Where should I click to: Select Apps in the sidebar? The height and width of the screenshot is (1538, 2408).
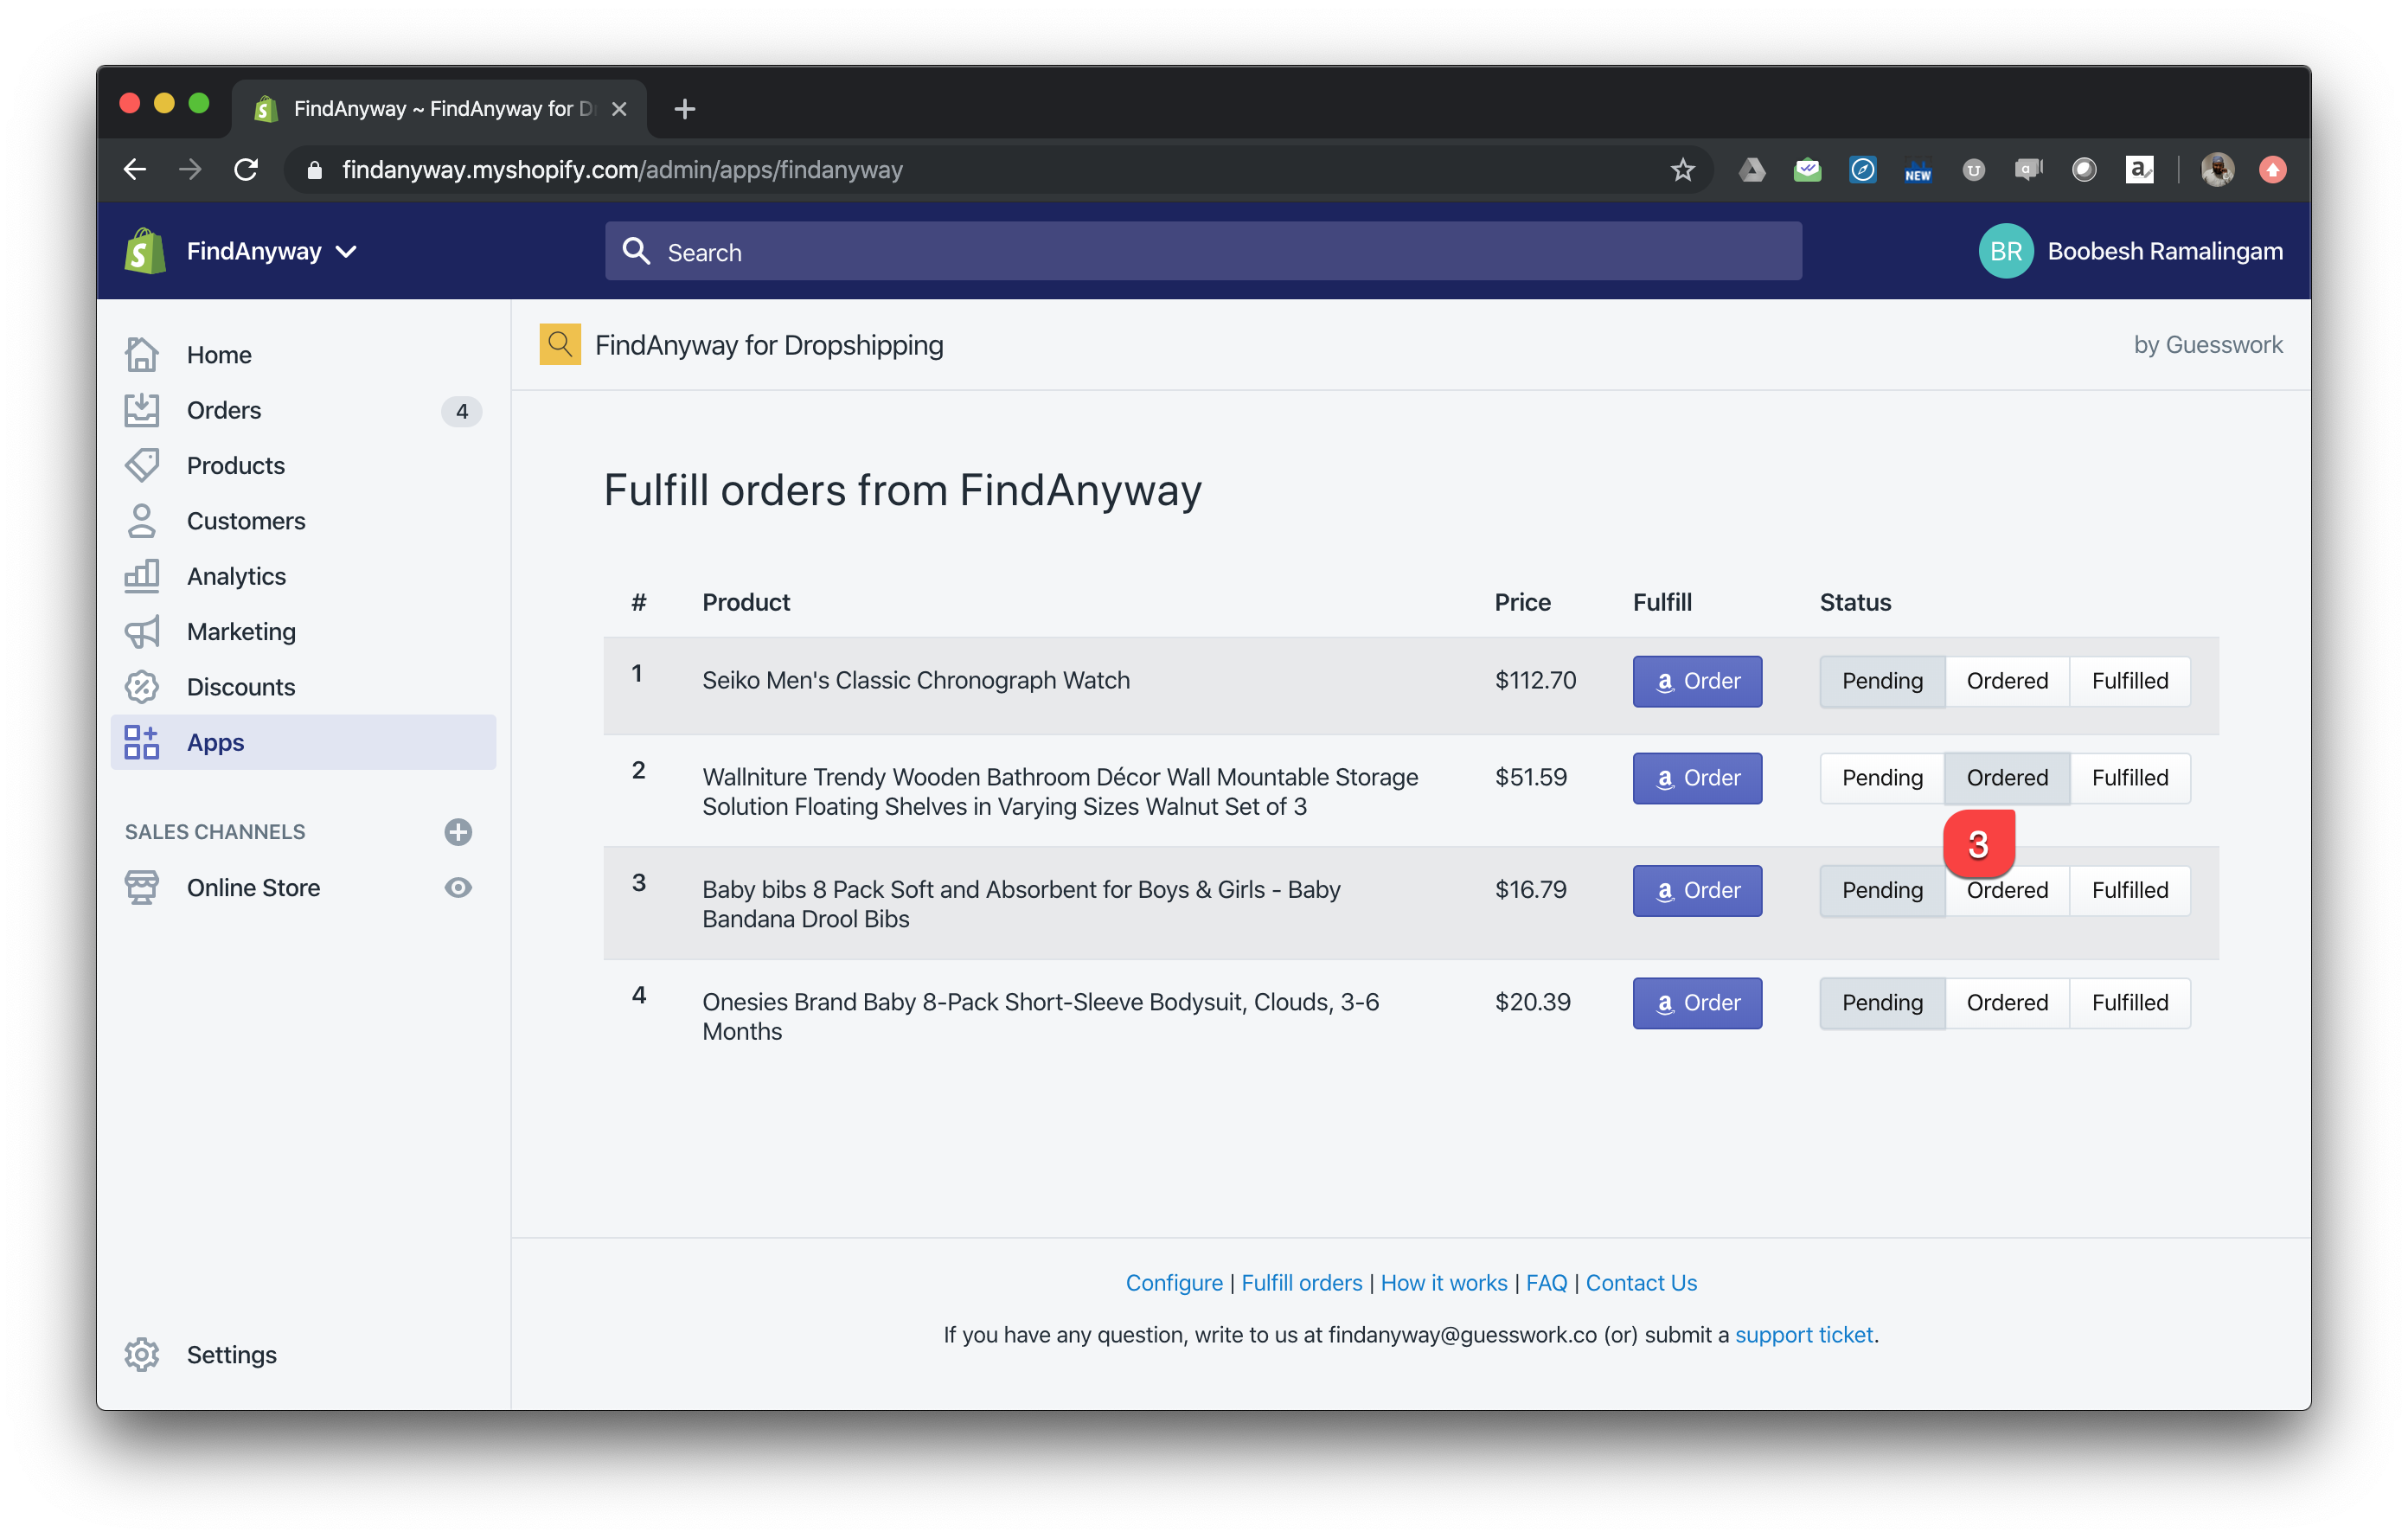[x=303, y=742]
